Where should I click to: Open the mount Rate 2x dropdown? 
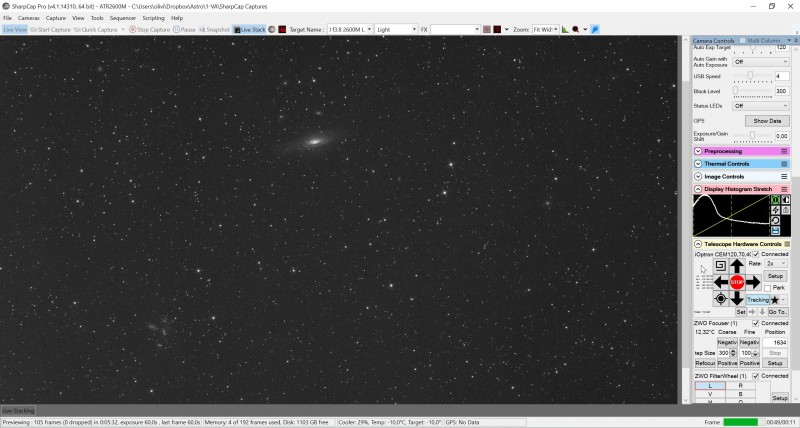click(776, 263)
